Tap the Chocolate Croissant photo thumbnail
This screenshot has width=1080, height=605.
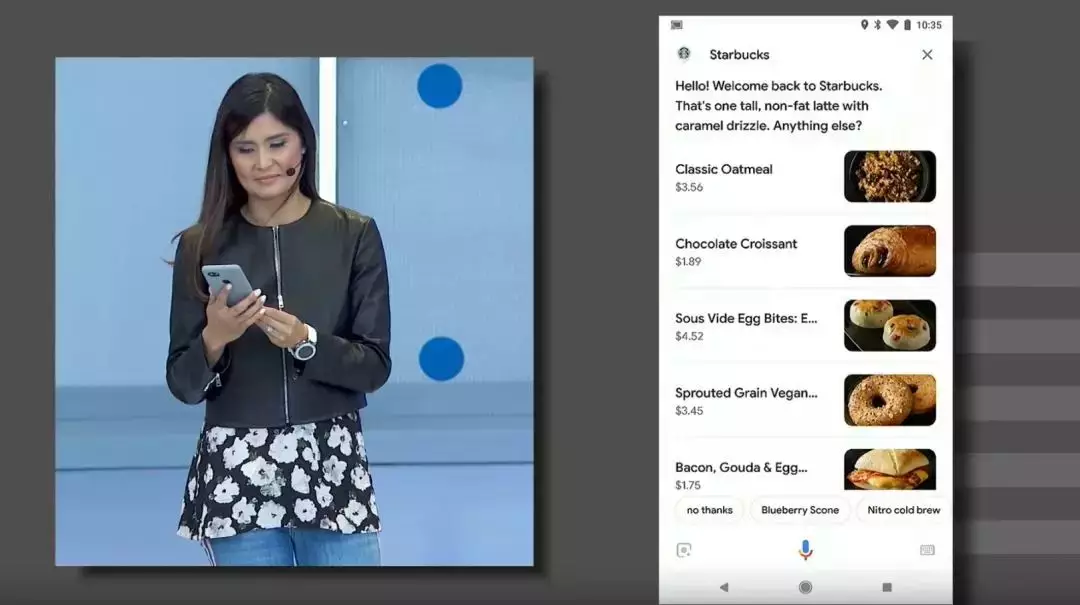point(890,251)
